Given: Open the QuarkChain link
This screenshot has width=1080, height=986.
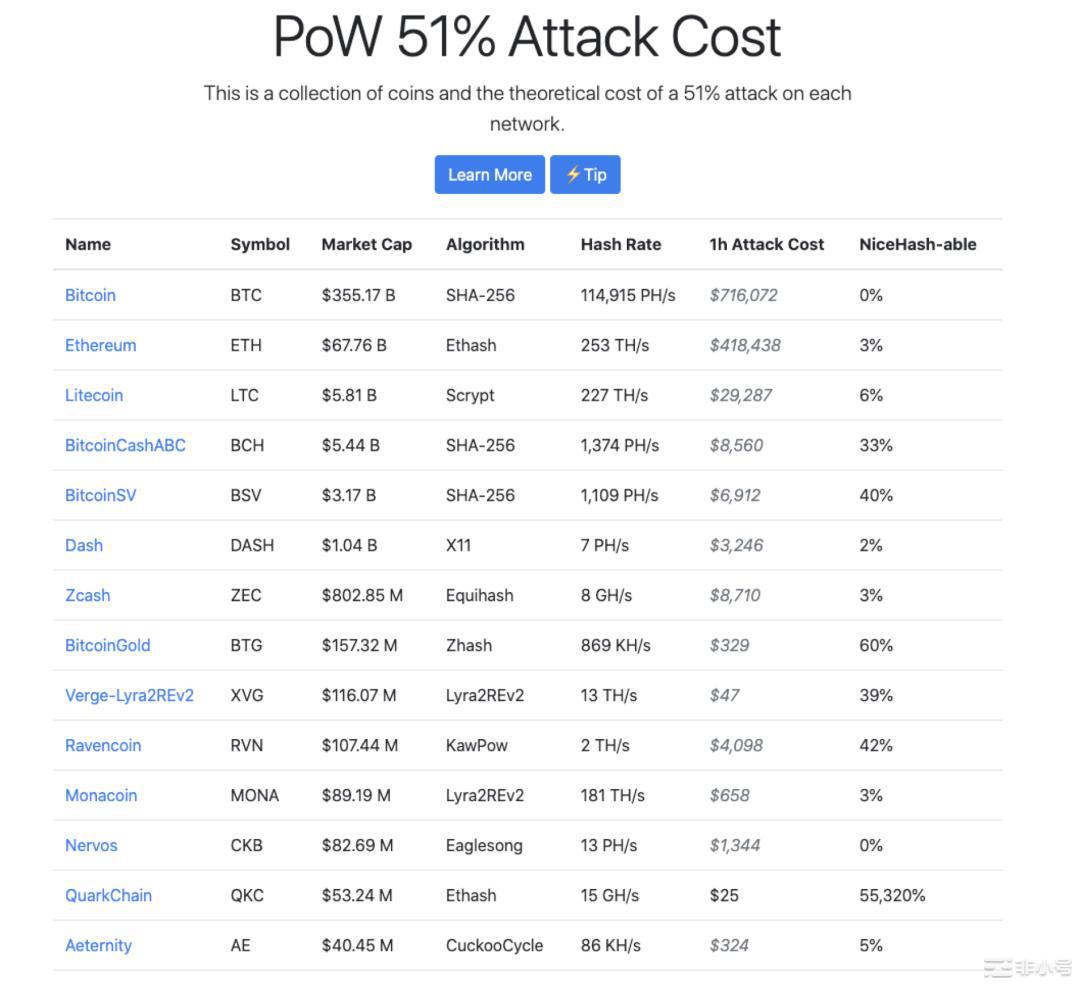Looking at the screenshot, I should tap(108, 895).
